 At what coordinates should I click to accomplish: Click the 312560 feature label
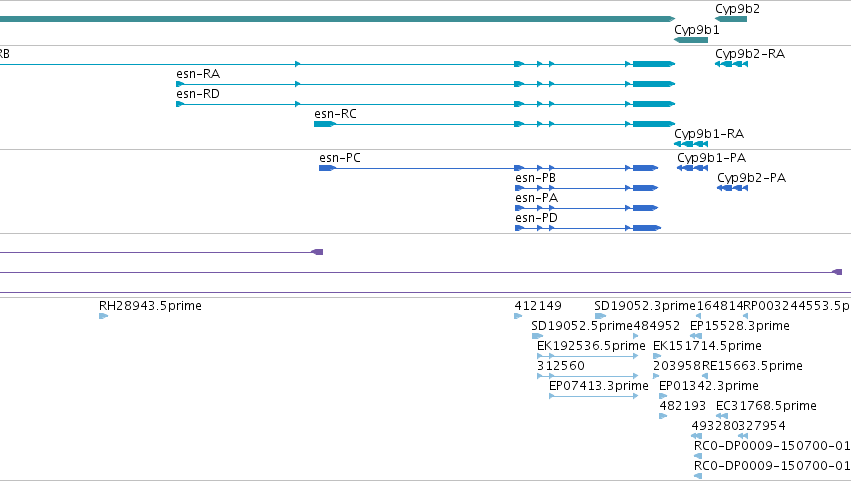pos(561,366)
